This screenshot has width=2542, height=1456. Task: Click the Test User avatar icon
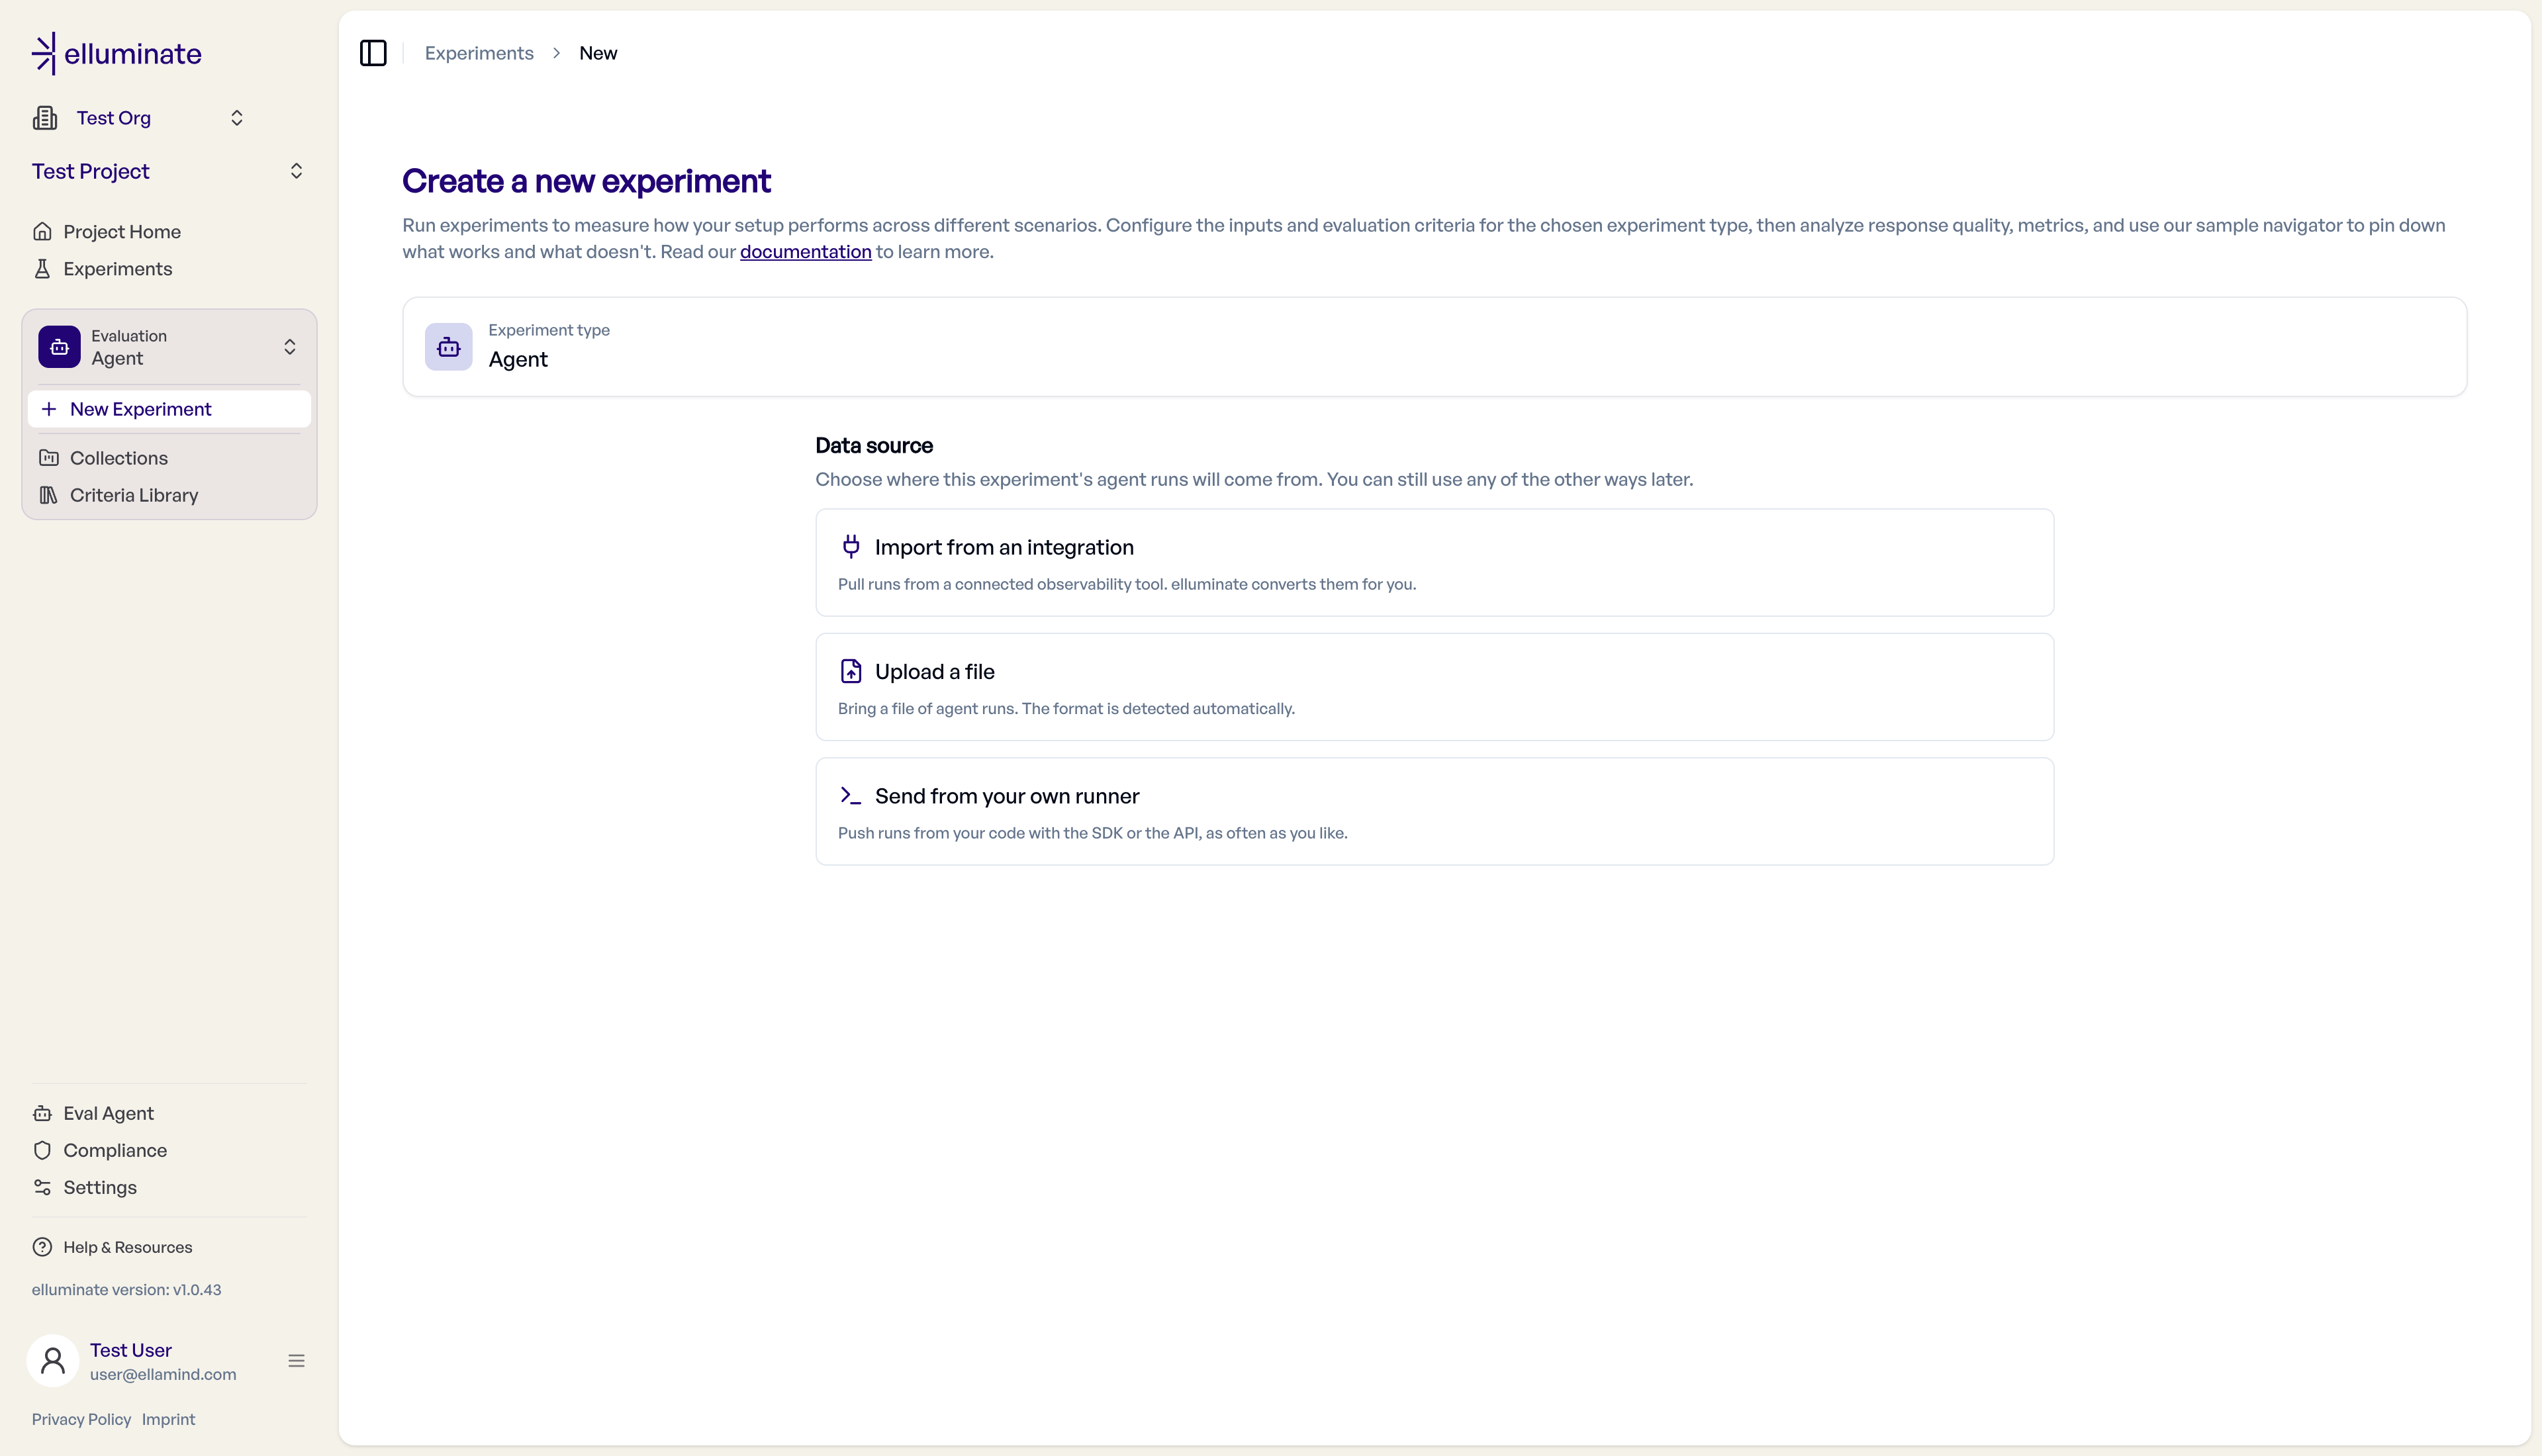point(53,1360)
